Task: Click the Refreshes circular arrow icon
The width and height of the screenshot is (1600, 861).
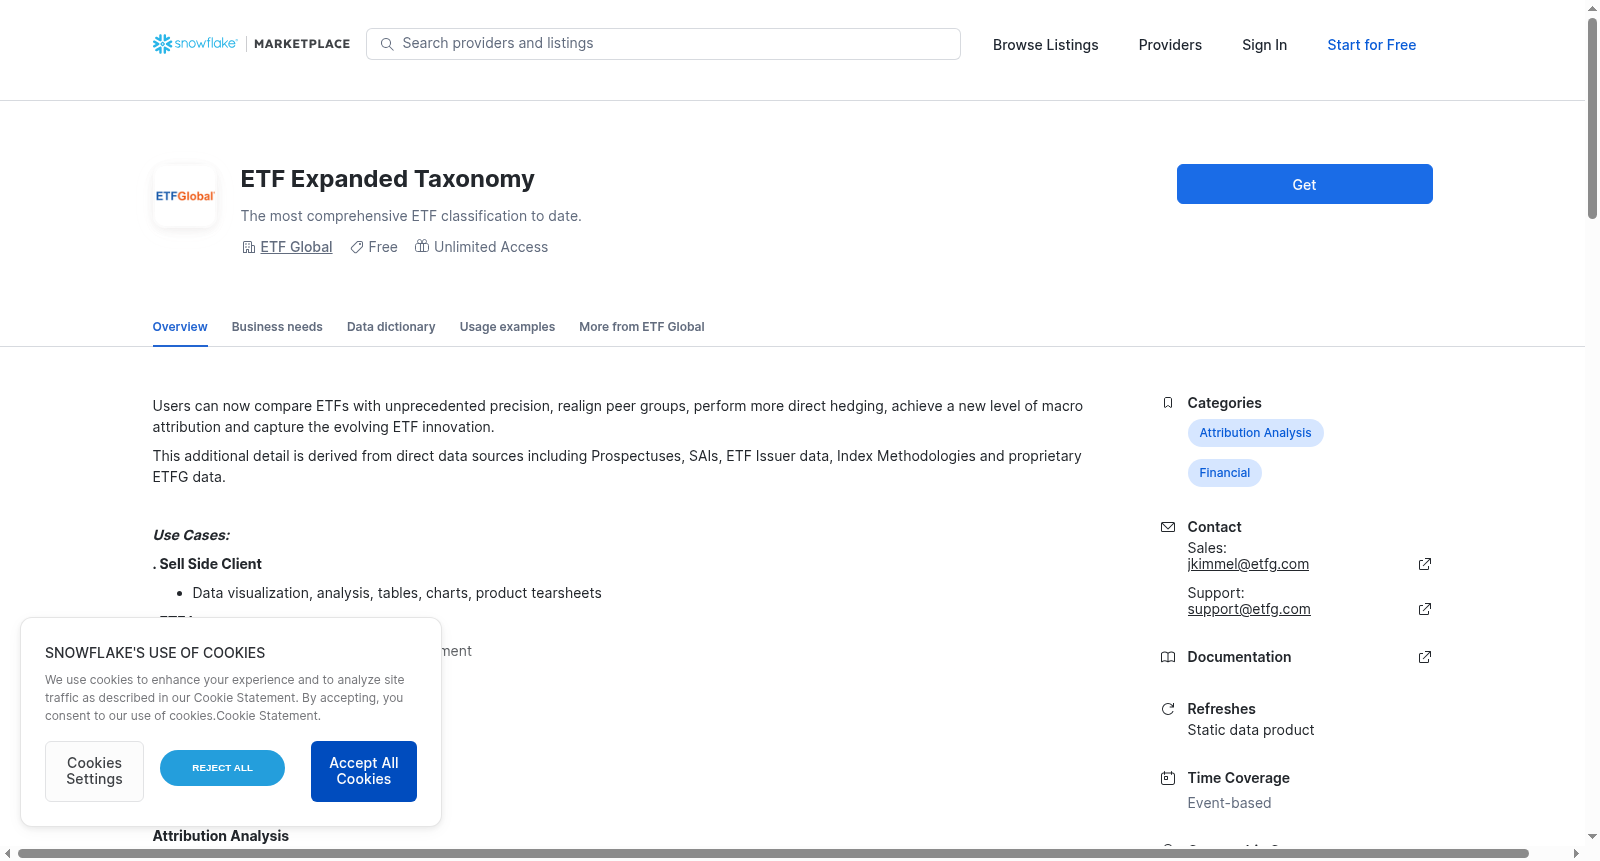Action: 1168,709
